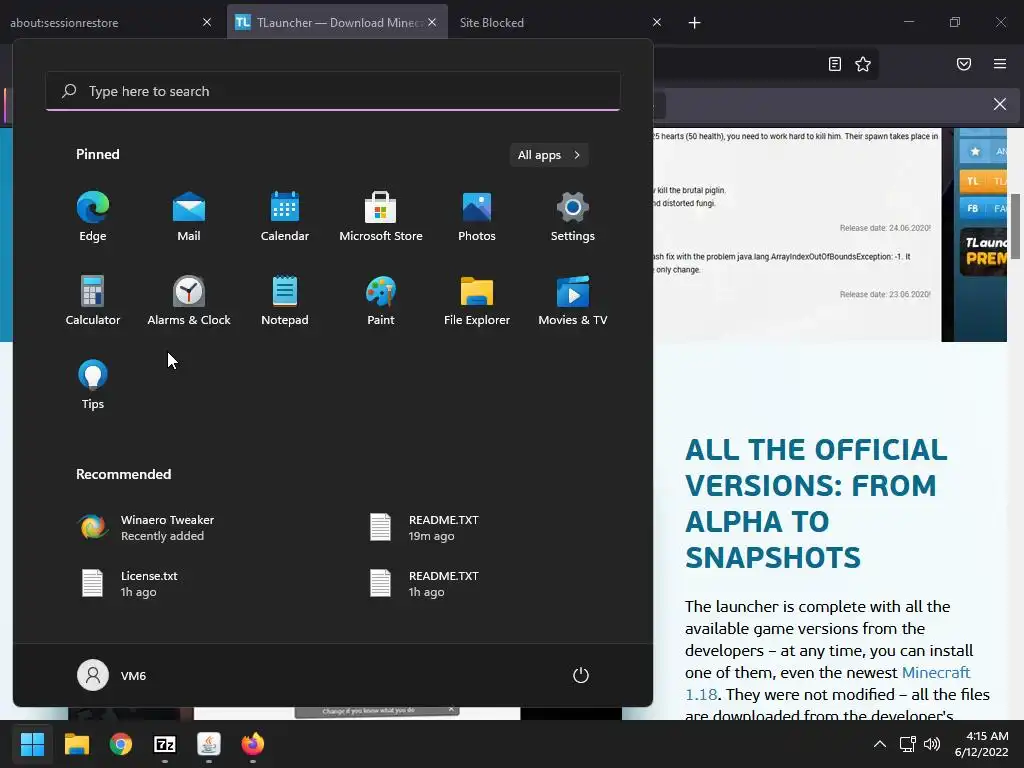Open a new Firefox tab

pos(694,23)
